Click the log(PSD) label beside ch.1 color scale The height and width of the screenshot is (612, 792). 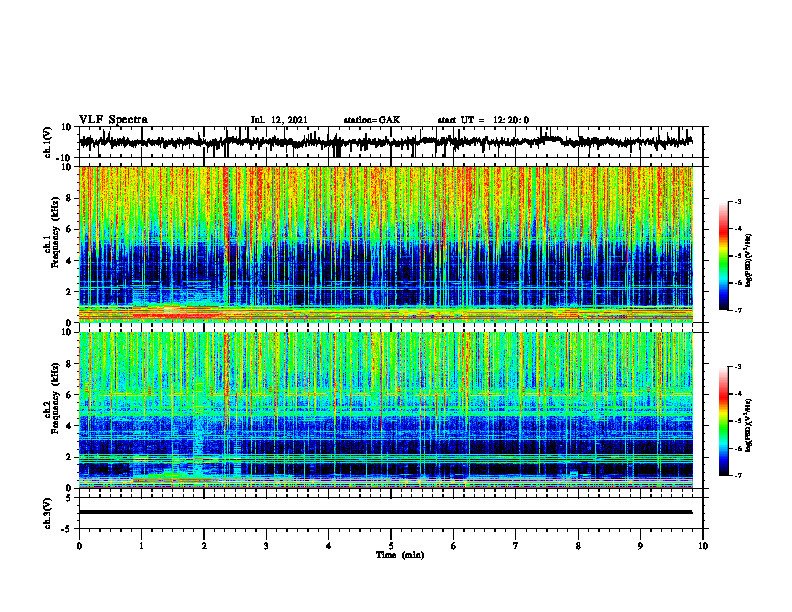coord(749,261)
